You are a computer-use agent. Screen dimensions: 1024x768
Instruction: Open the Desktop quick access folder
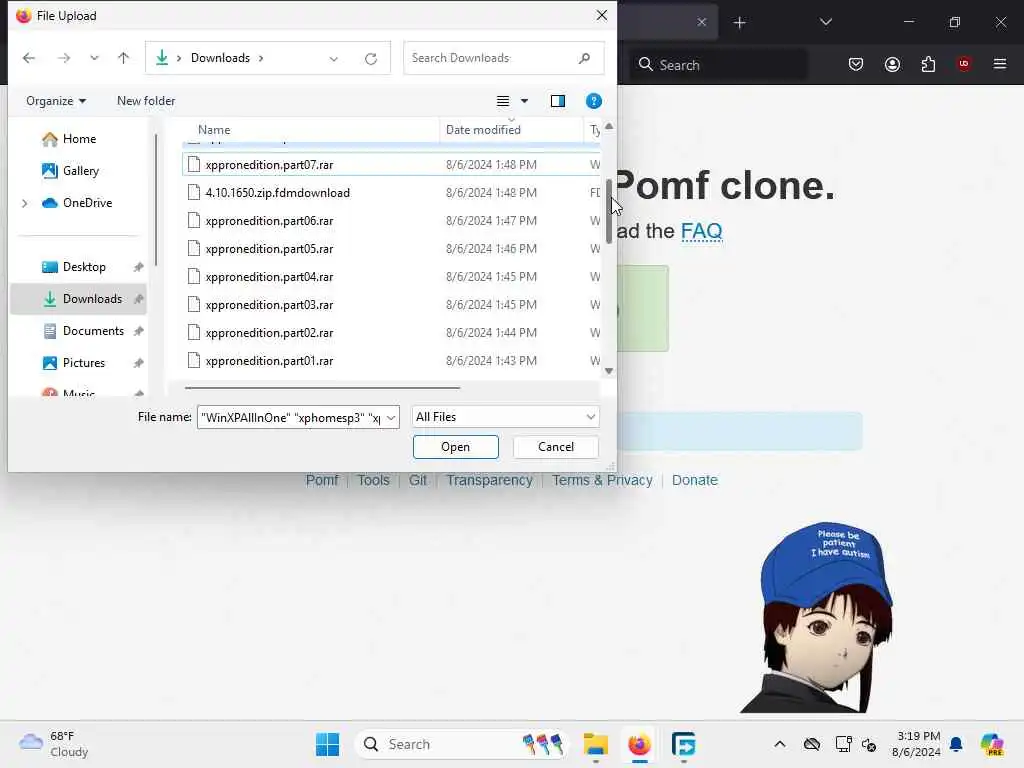pos(84,267)
